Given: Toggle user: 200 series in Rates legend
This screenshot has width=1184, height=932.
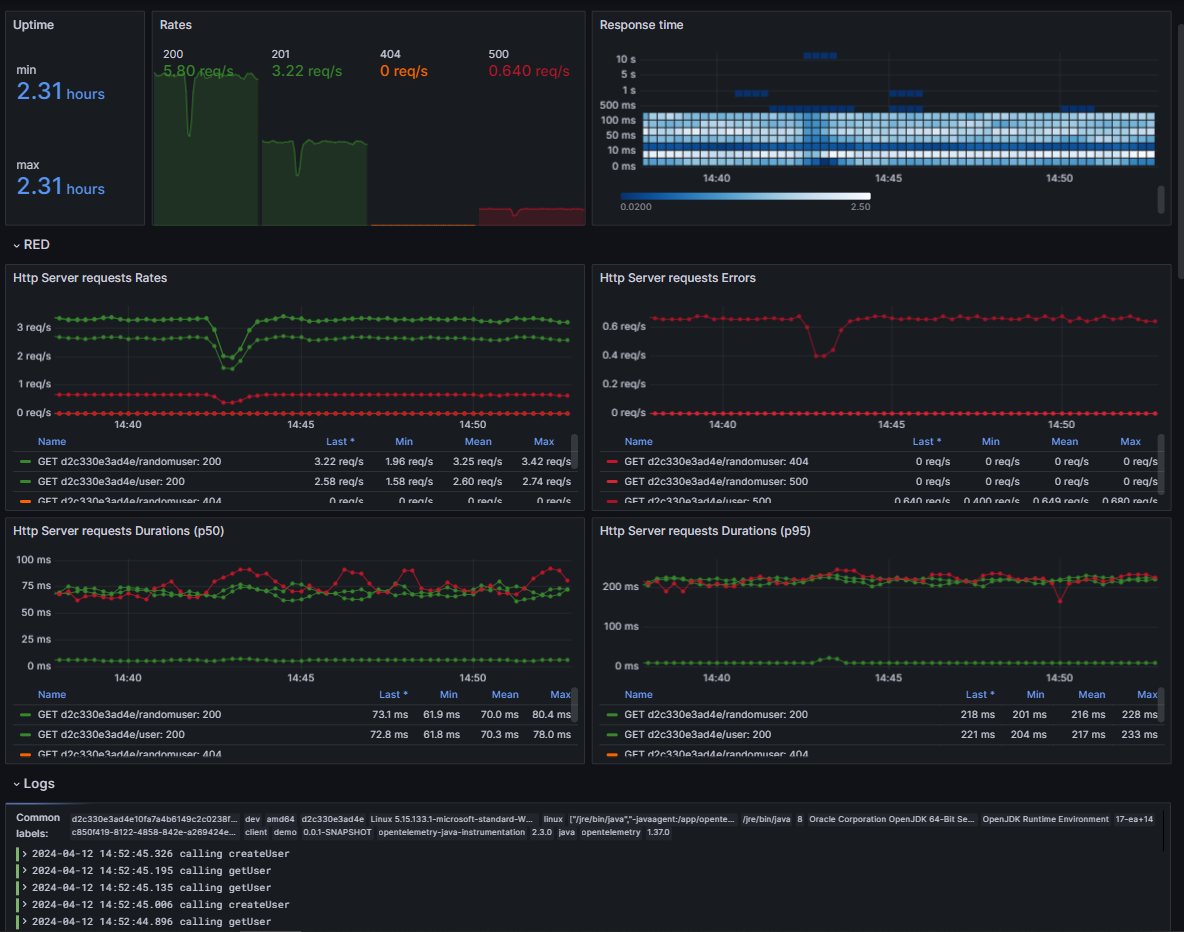Looking at the screenshot, I should 111,481.
